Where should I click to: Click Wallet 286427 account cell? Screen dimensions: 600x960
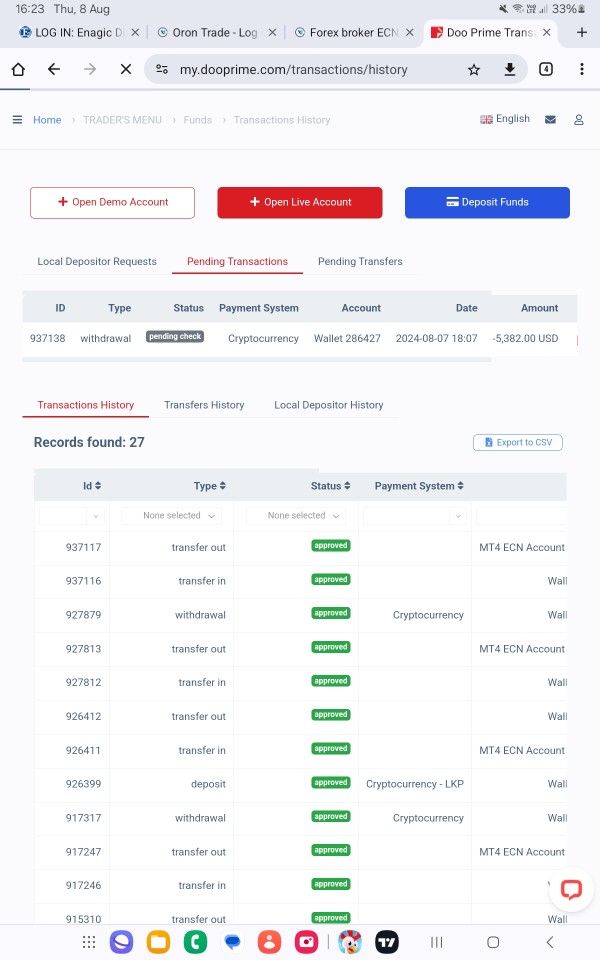tap(347, 338)
